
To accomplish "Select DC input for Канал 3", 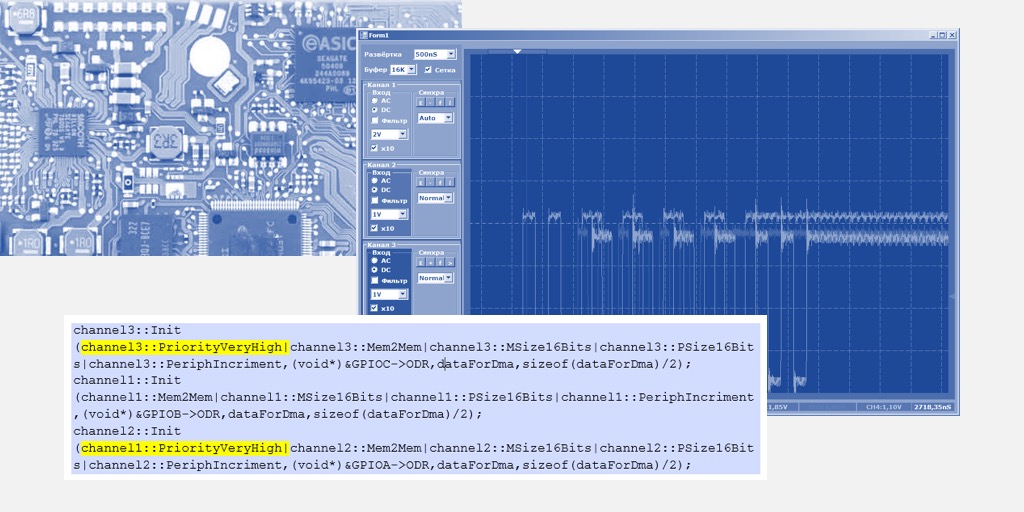I will (374, 270).
